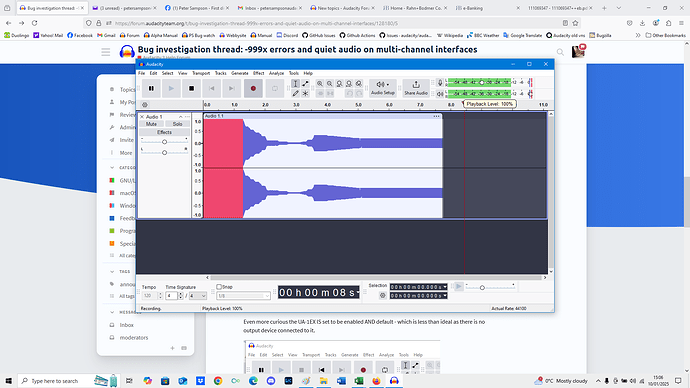Image resolution: width=690 pixels, height=388 pixels.
Task: Open the moderators link in forum sidebar
Action: [134, 337]
